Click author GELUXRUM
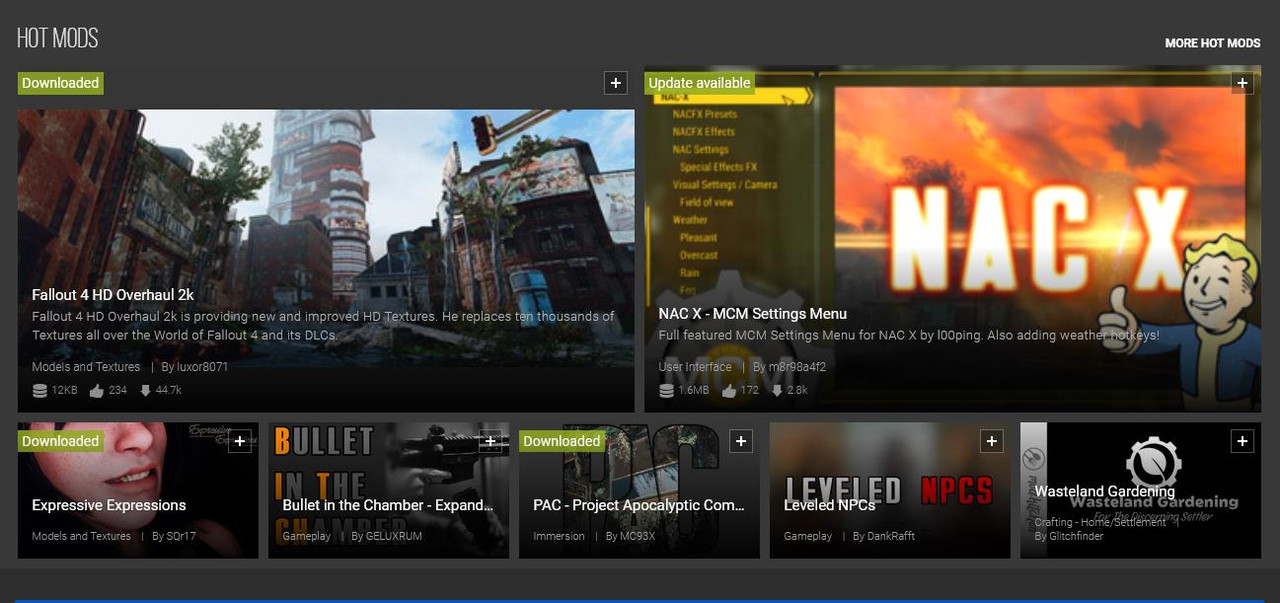The height and width of the screenshot is (603, 1280). [x=393, y=536]
